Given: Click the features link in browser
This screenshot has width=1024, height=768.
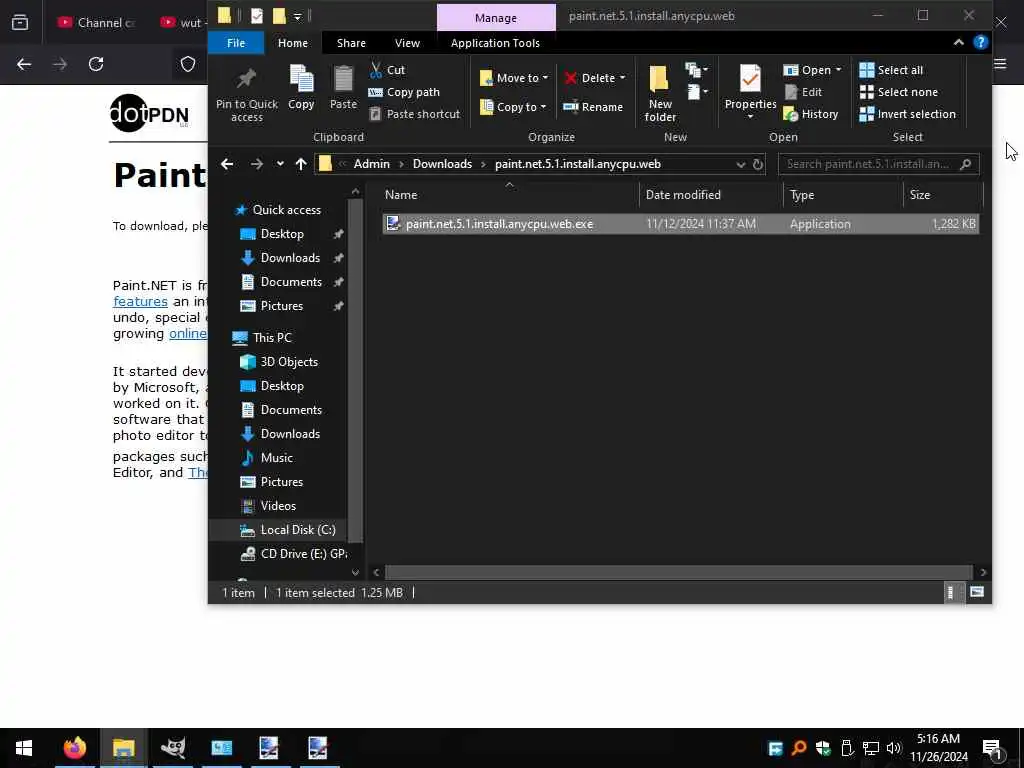Looking at the screenshot, I should point(140,301).
